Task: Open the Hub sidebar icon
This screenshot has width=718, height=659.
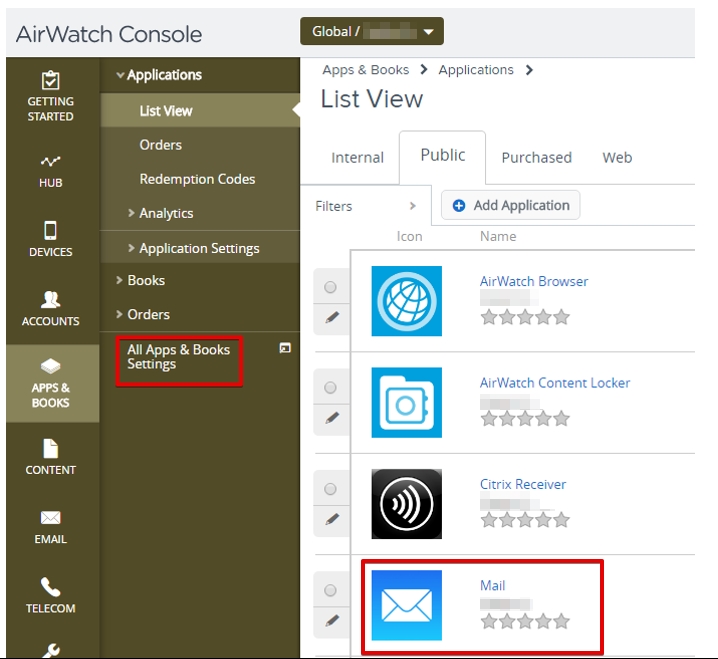Action: pyautogui.click(x=51, y=162)
